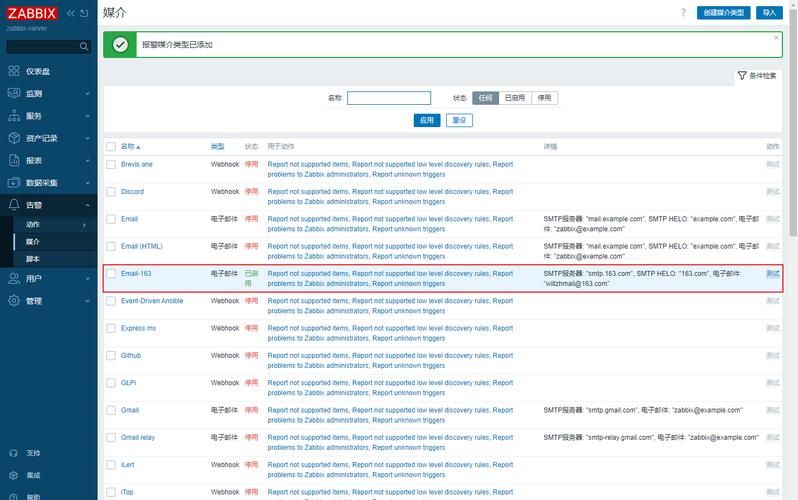798x500 pixels.
Task: Click the ZABBIX logo
Action: [x=32, y=13]
